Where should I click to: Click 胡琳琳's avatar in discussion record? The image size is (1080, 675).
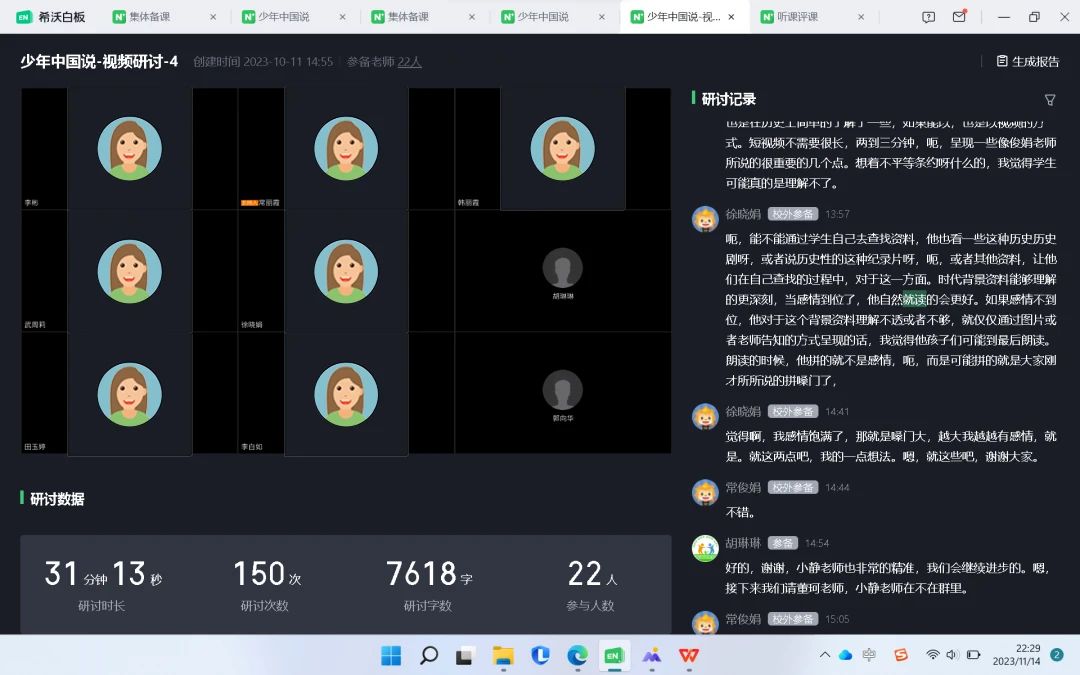click(x=705, y=548)
